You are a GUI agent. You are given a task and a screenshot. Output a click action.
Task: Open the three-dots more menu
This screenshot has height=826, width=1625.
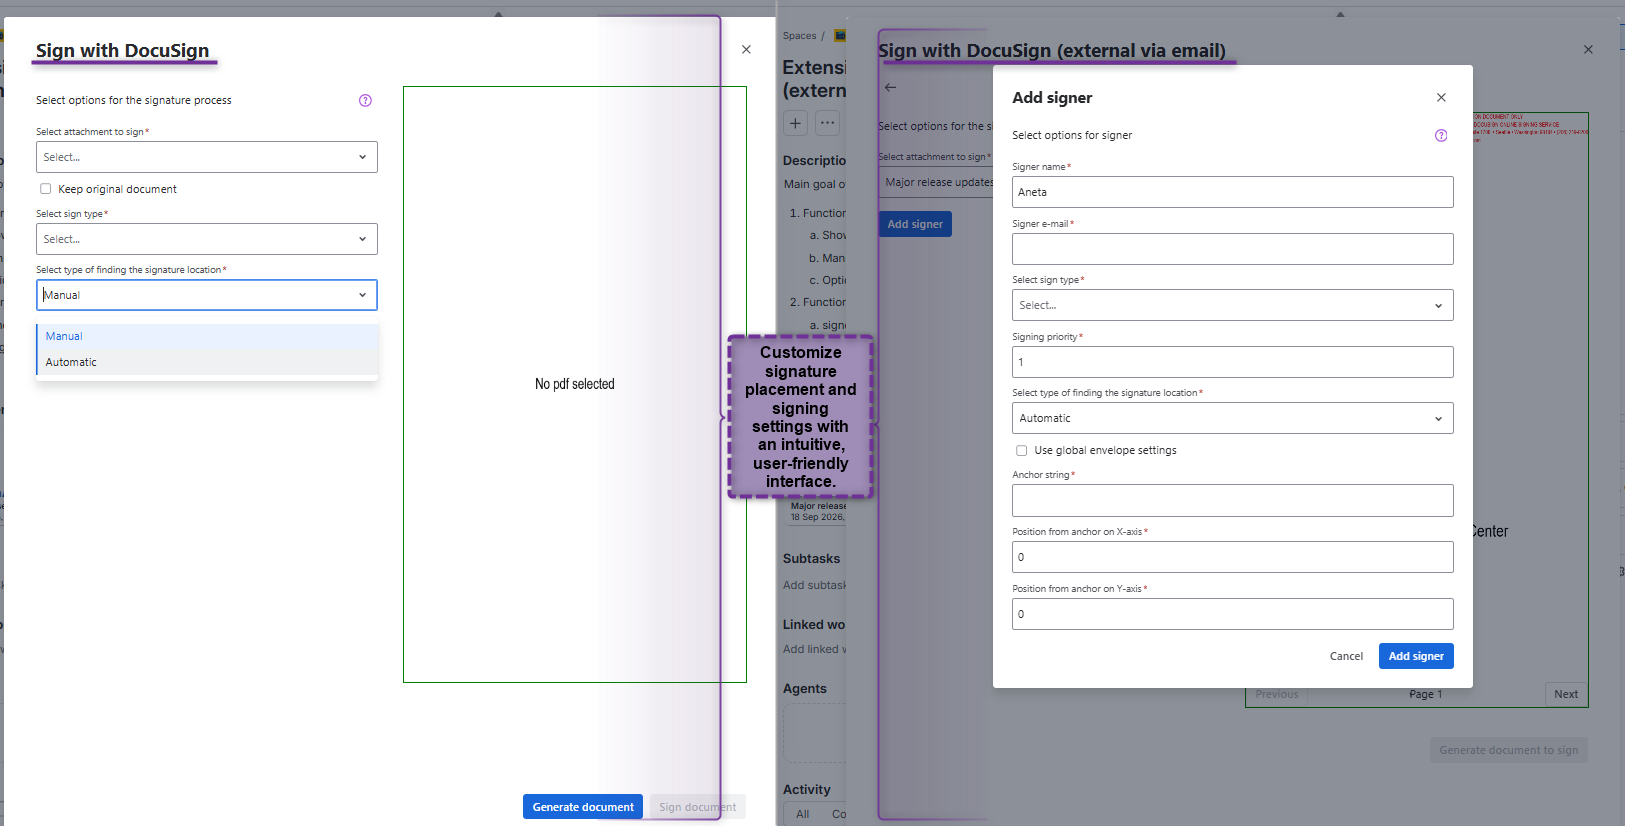pyautogui.click(x=828, y=123)
